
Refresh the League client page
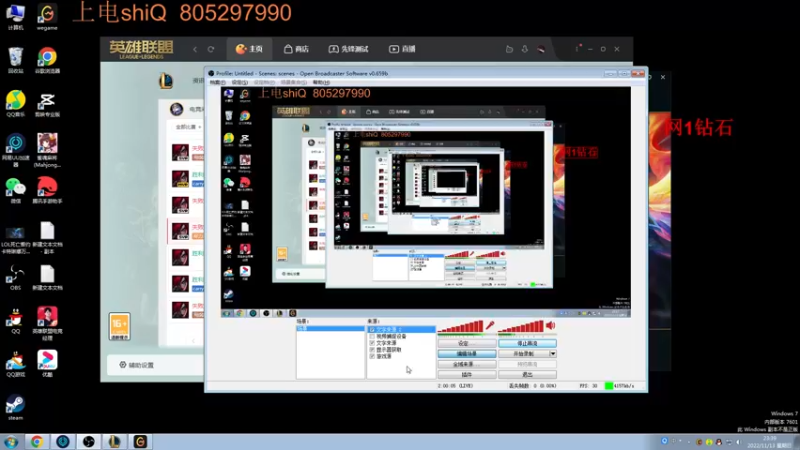[x=211, y=49]
